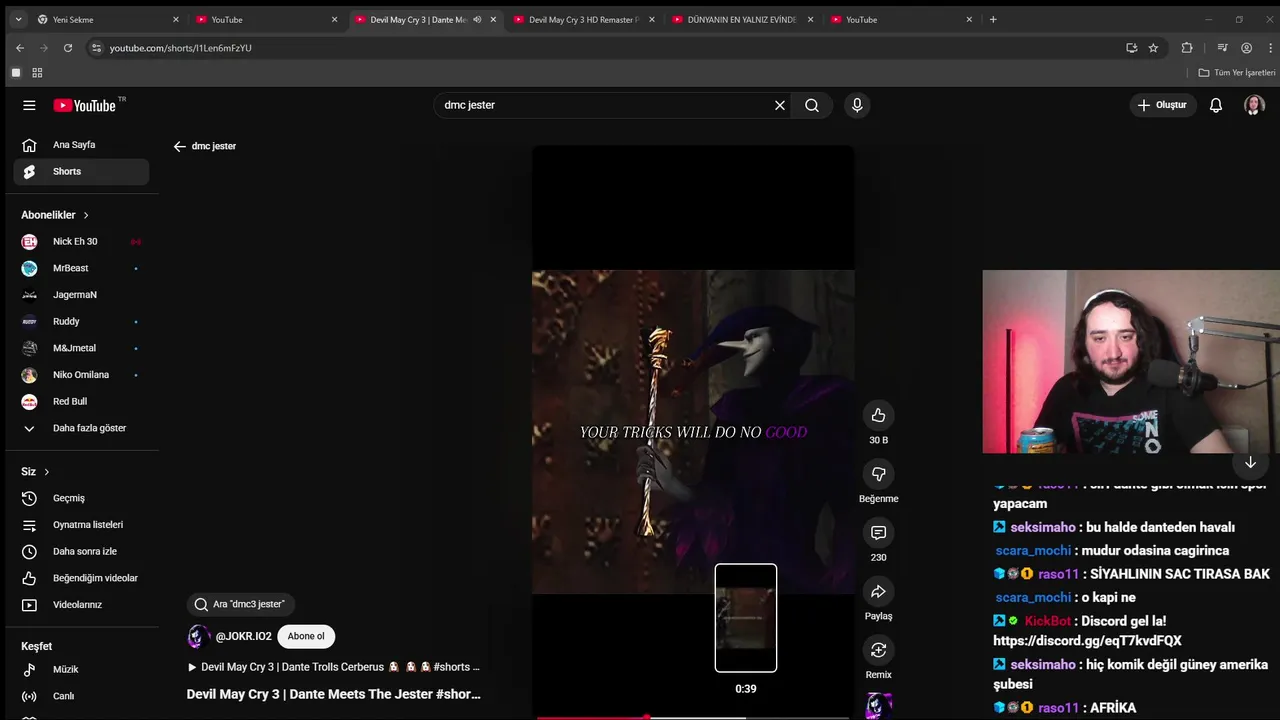Click the browser address bar URL
The height and width of the screenshot is (720, 1280).
click(181, 48)
